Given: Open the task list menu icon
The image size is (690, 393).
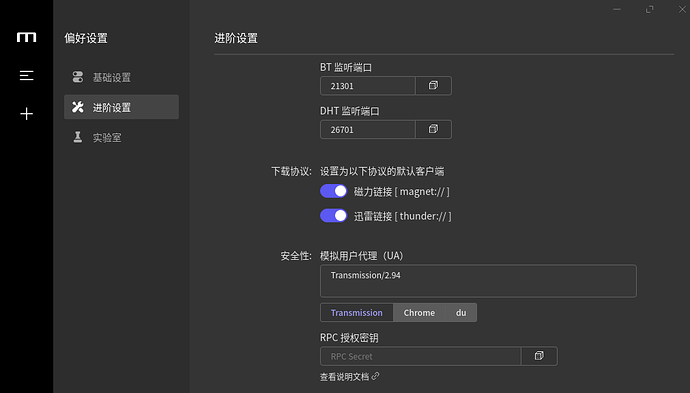Looking at the screenshot, I should click(x=26, y=76).
